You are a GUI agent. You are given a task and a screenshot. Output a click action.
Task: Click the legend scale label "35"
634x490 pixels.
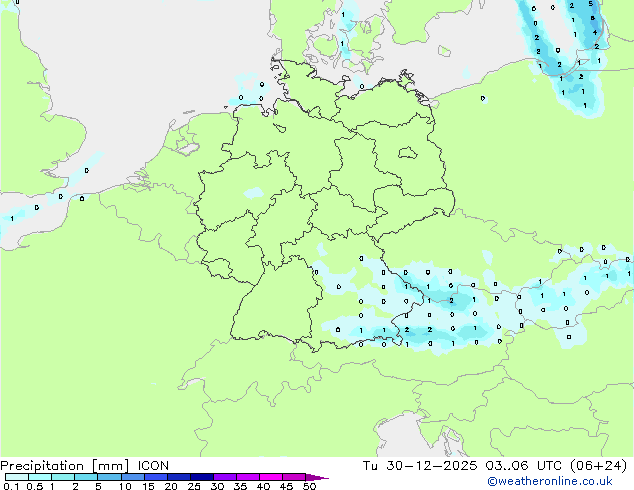point(240,486)
